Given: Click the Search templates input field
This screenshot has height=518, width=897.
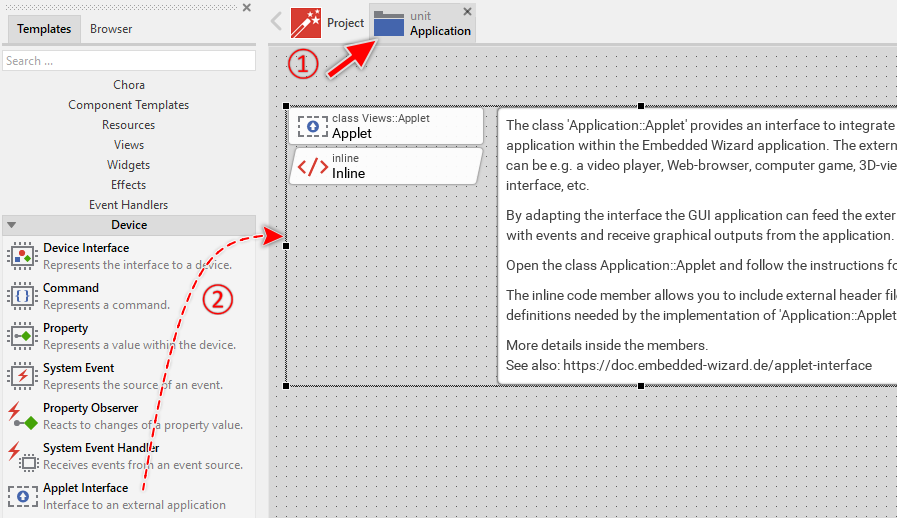Looking at the screenshot, I should click(x=128, y=61).
